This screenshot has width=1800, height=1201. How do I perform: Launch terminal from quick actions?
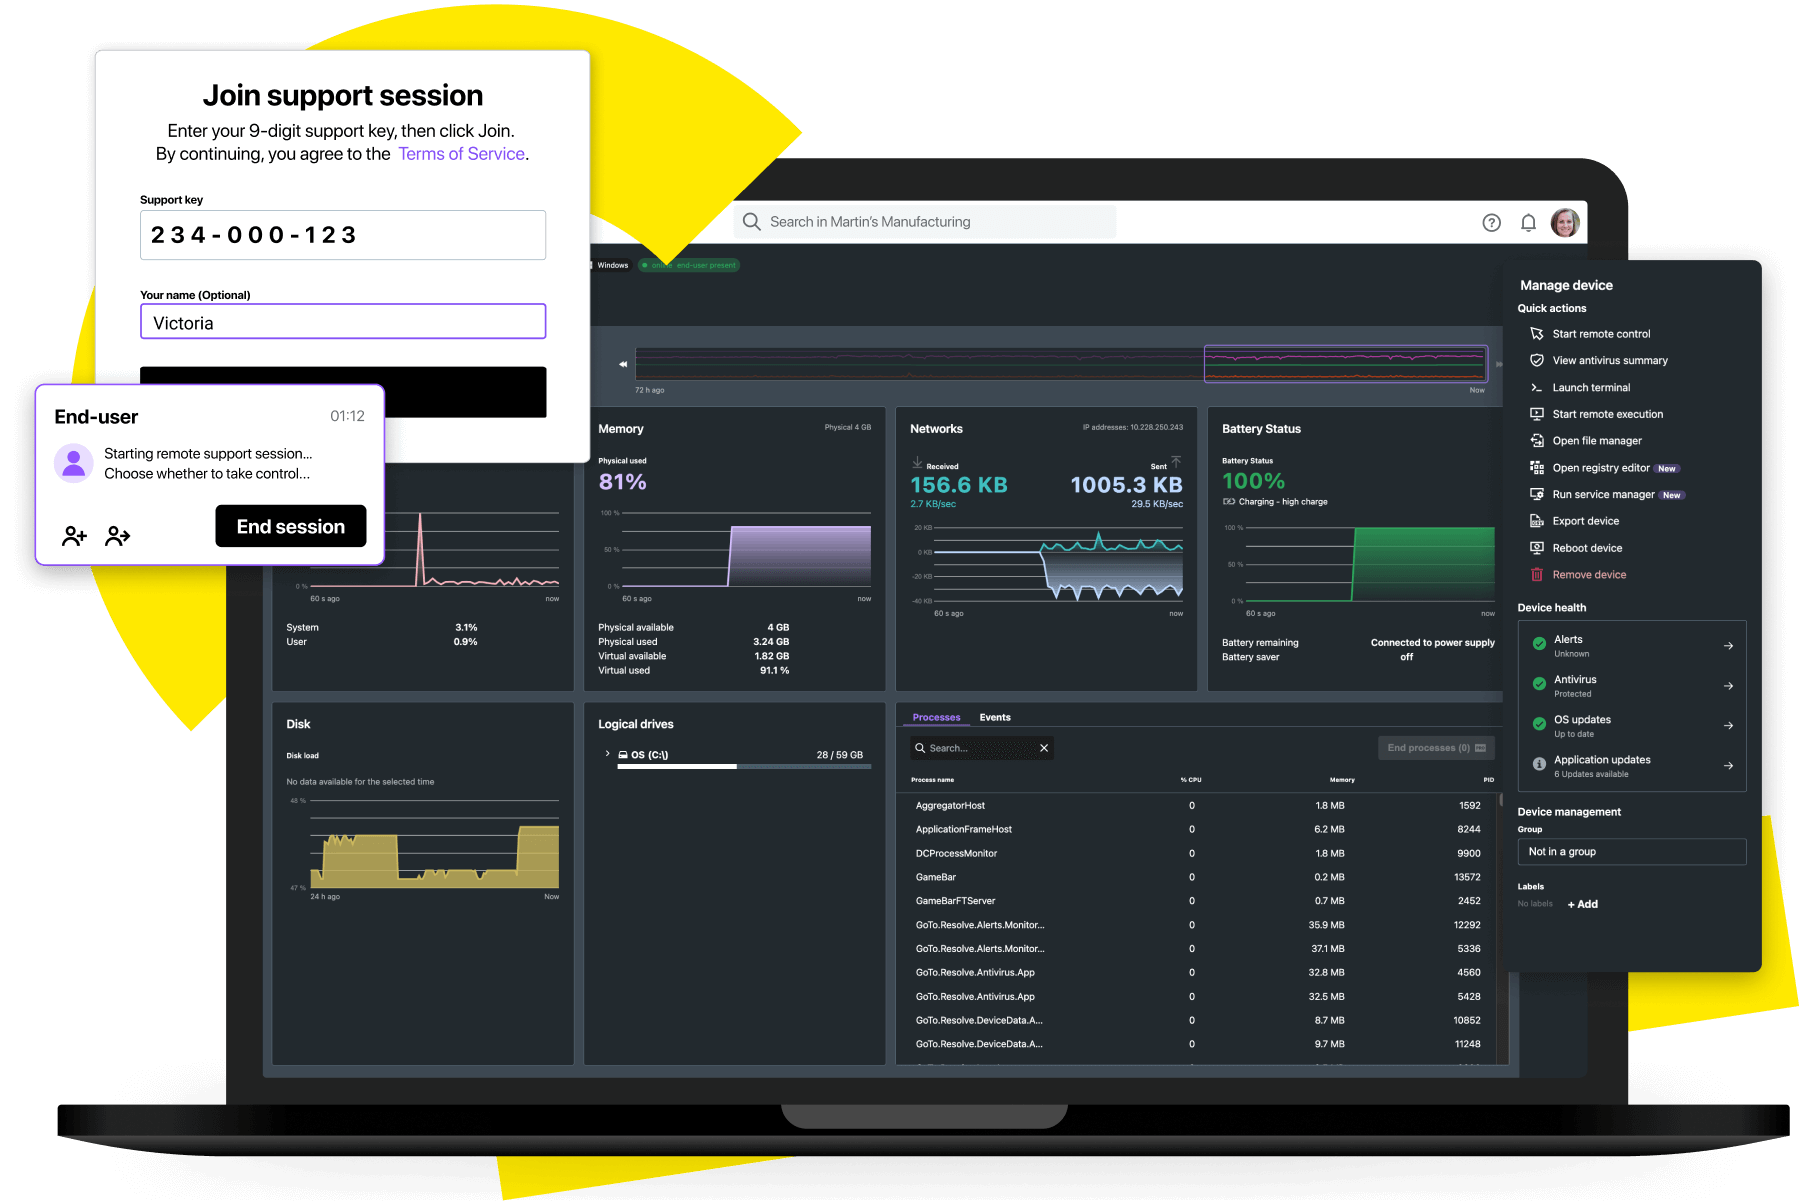1590,388
